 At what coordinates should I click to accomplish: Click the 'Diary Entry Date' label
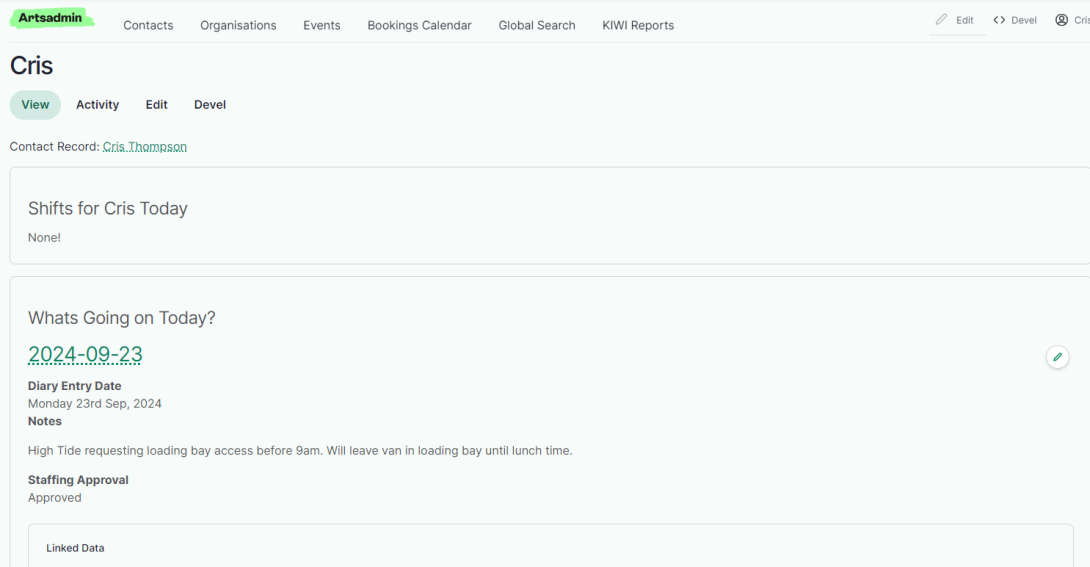coord(74,386)
